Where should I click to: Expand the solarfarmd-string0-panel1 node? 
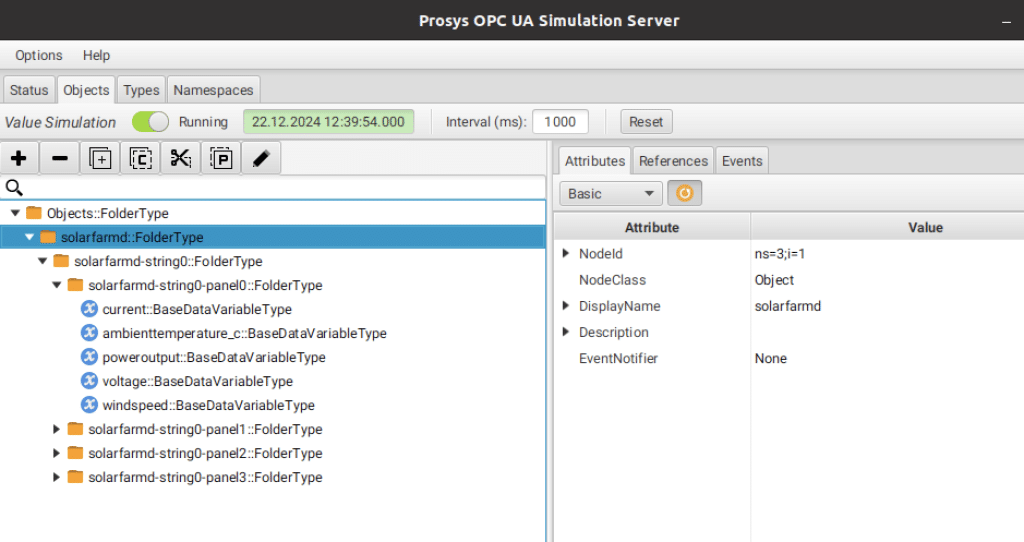tap(57, 429)
